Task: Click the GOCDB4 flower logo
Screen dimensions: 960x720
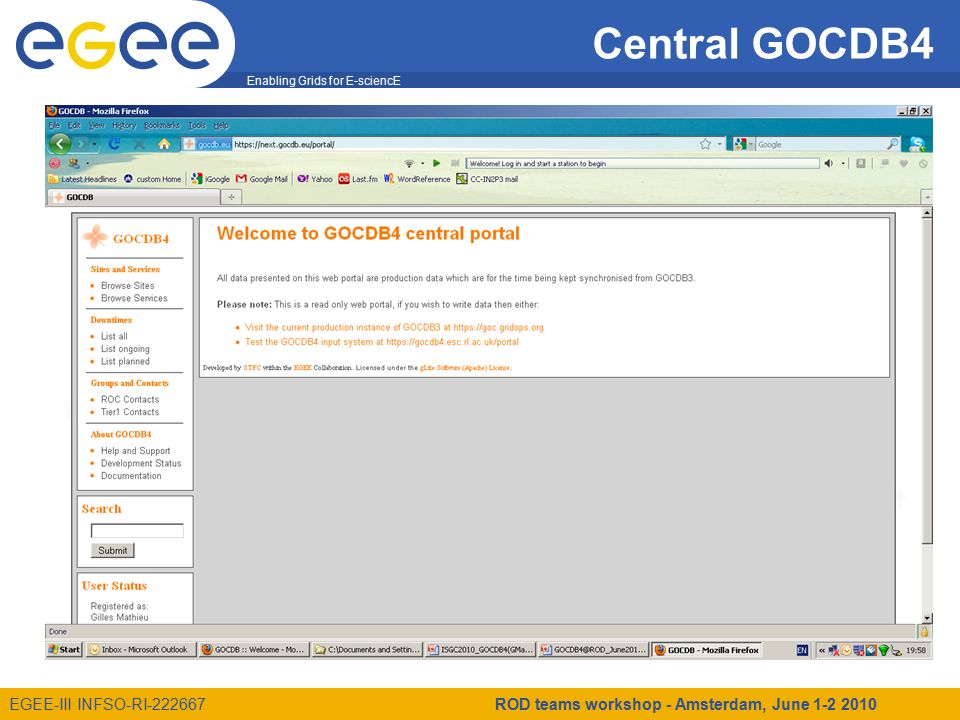Action: (96, 238)
